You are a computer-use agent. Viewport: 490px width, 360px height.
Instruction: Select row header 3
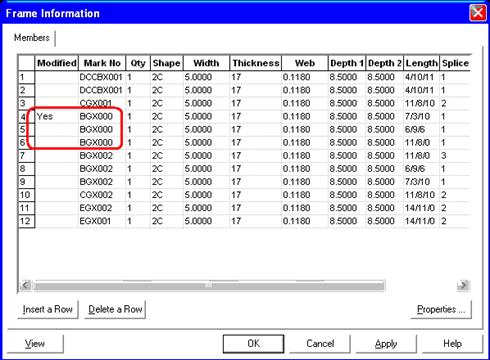pyautogui.click(x=26, y=103)
